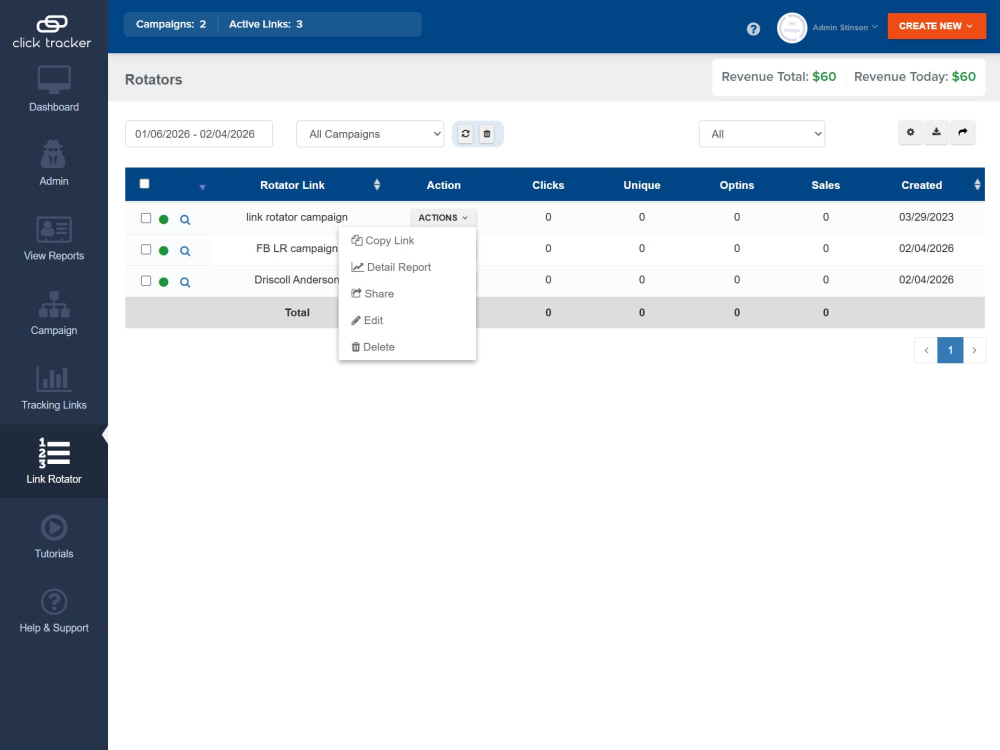Click the click tracker logo
Viewport: 1000px width, 750px height.
pos(52,31)
